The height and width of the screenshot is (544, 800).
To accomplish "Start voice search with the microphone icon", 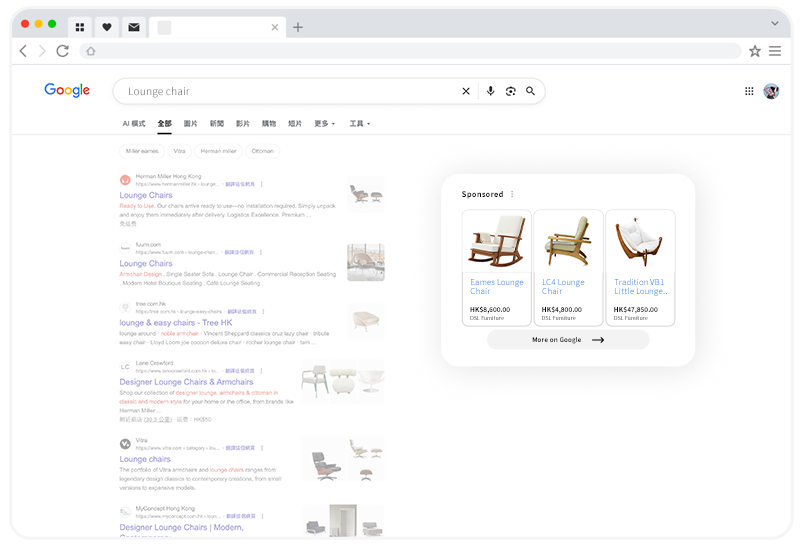I will click(x=490, y=91).
